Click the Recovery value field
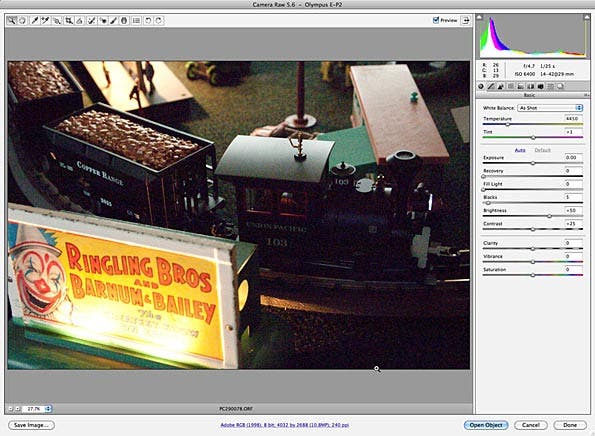Viewport: 595px width, 436px height. (573, 171)
